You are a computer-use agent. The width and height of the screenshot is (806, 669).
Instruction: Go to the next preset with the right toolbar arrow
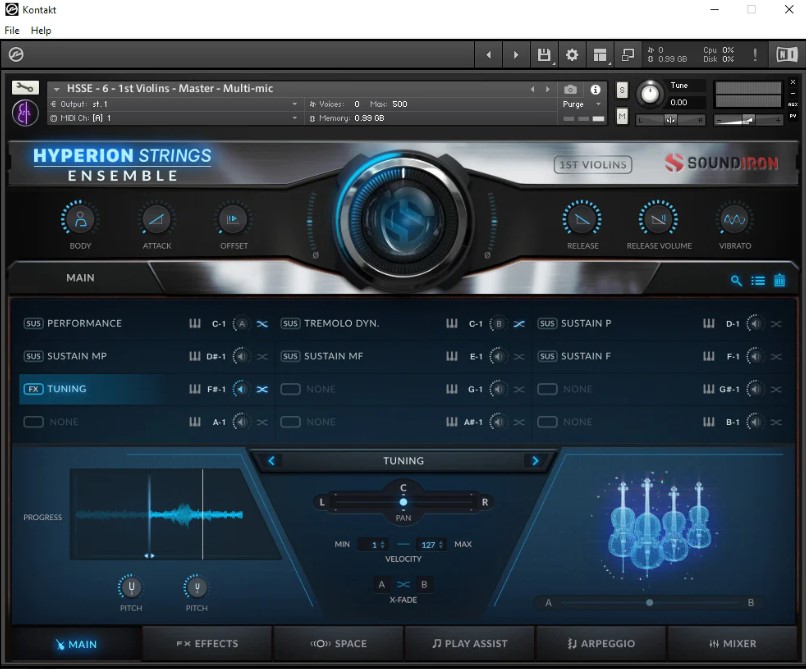pyautogui.click(x=516, y=55)
